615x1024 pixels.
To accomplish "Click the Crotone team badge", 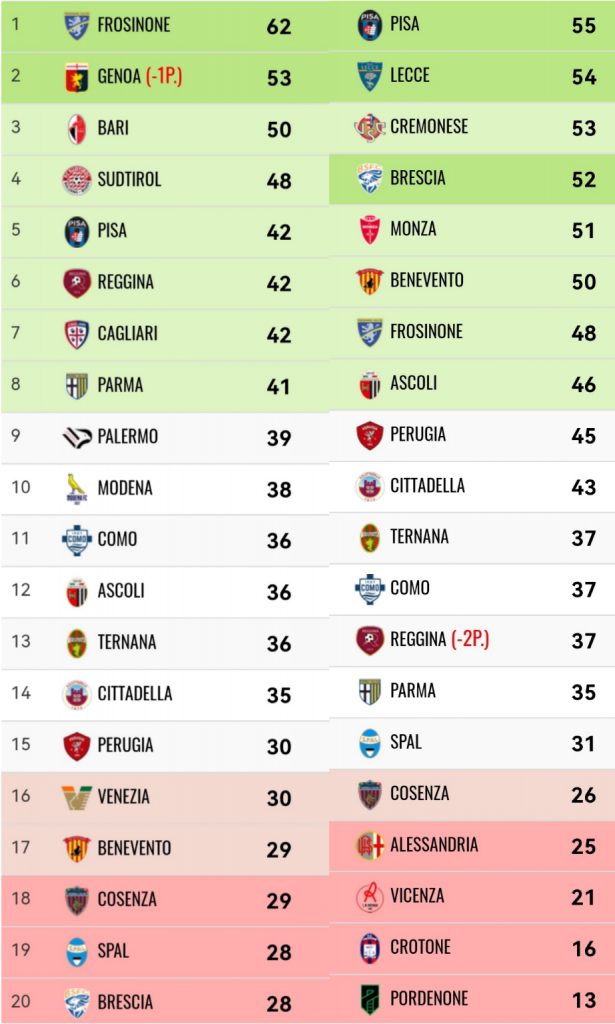I will (x=370, y=948).
